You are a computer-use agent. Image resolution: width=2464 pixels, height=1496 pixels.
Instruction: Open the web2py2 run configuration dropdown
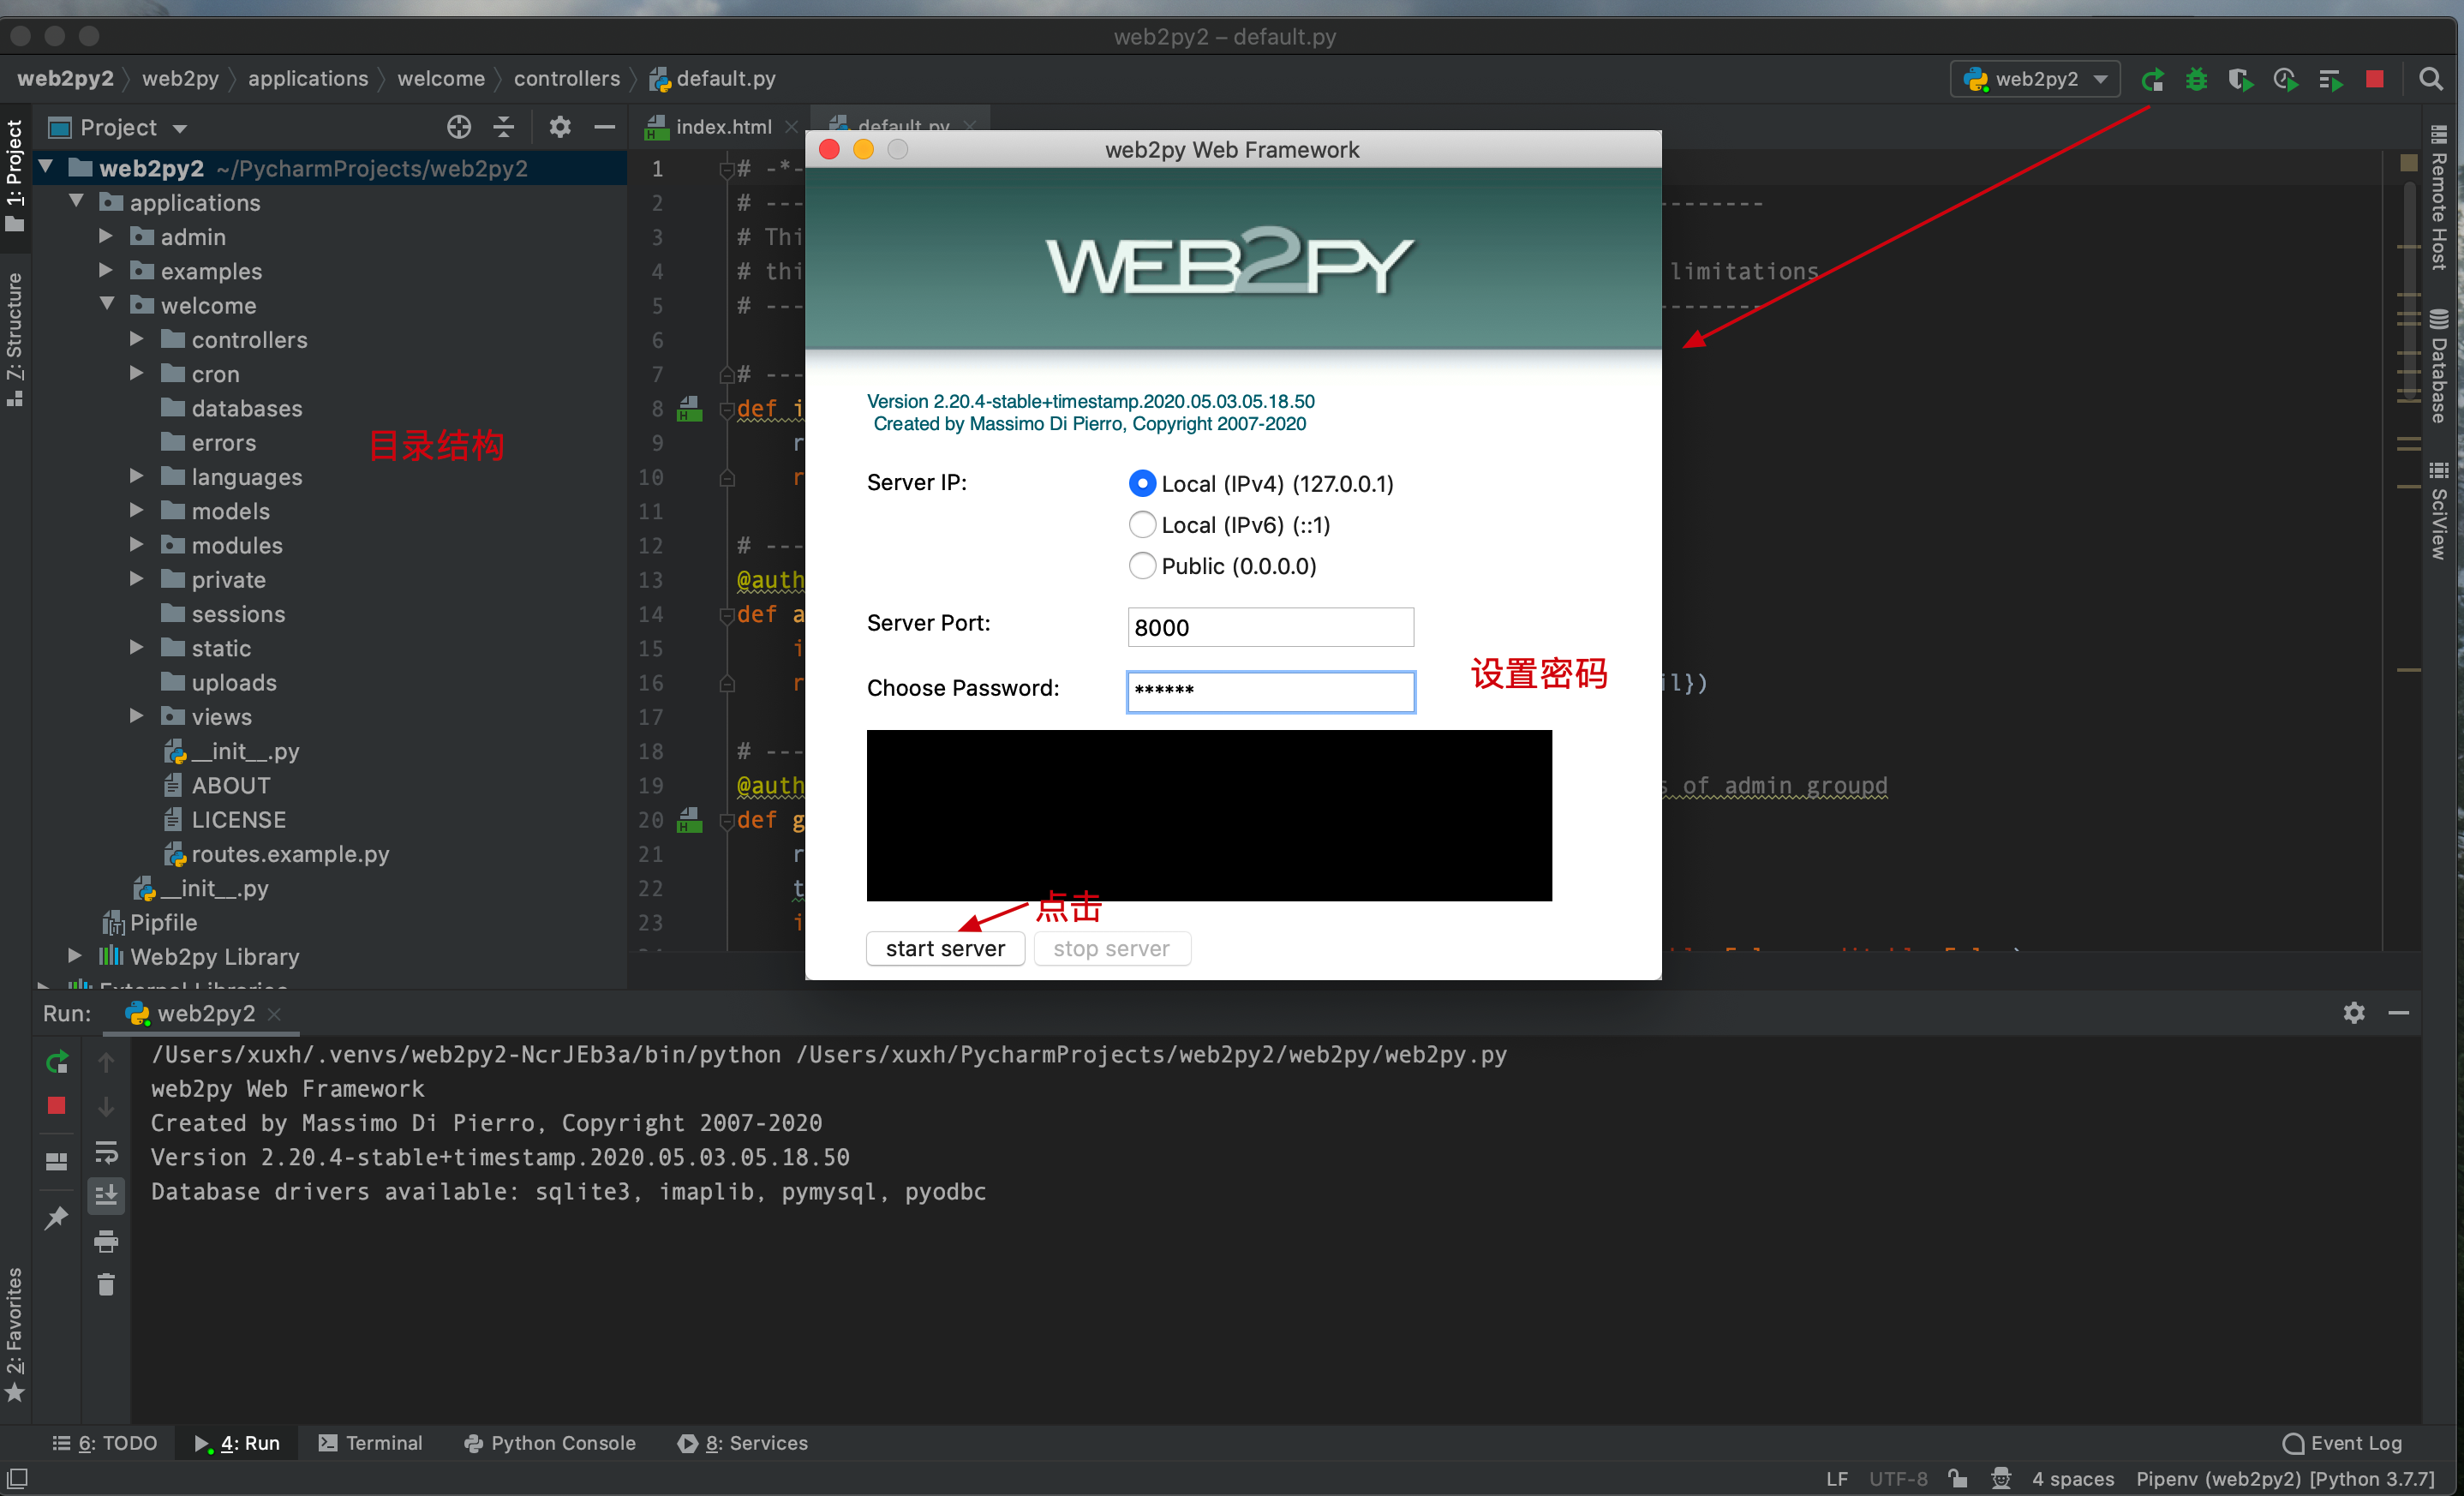2034,79
